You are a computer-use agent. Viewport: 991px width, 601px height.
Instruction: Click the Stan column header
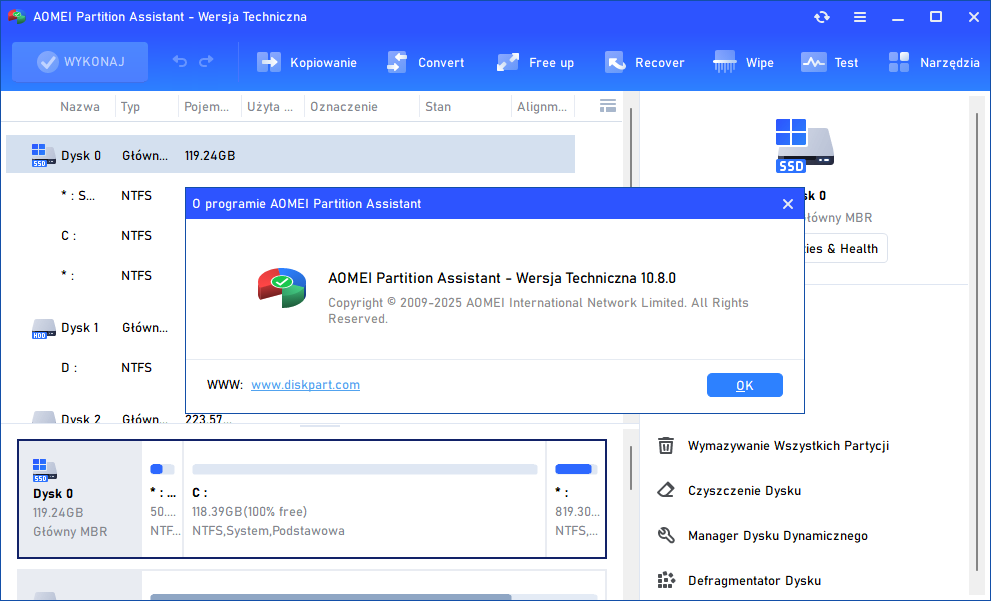coord(438,107)
